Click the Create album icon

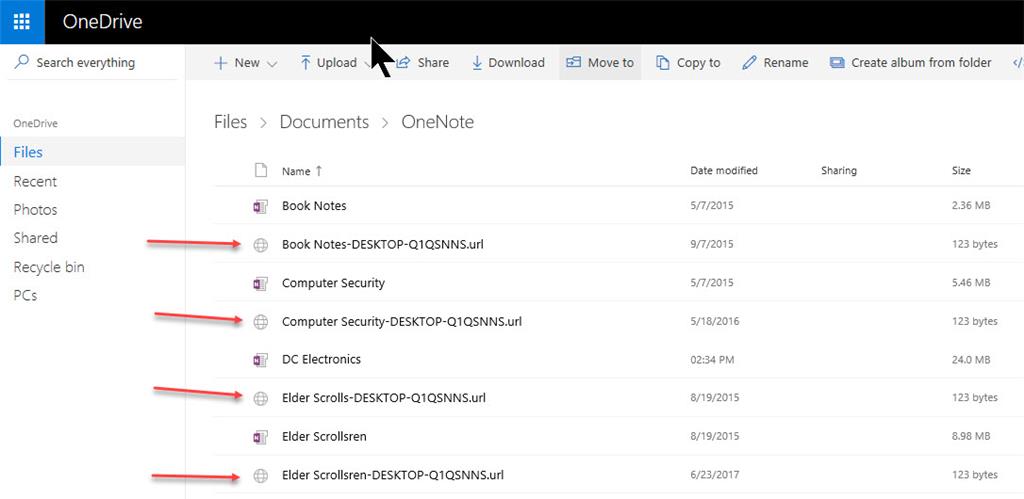837,63
